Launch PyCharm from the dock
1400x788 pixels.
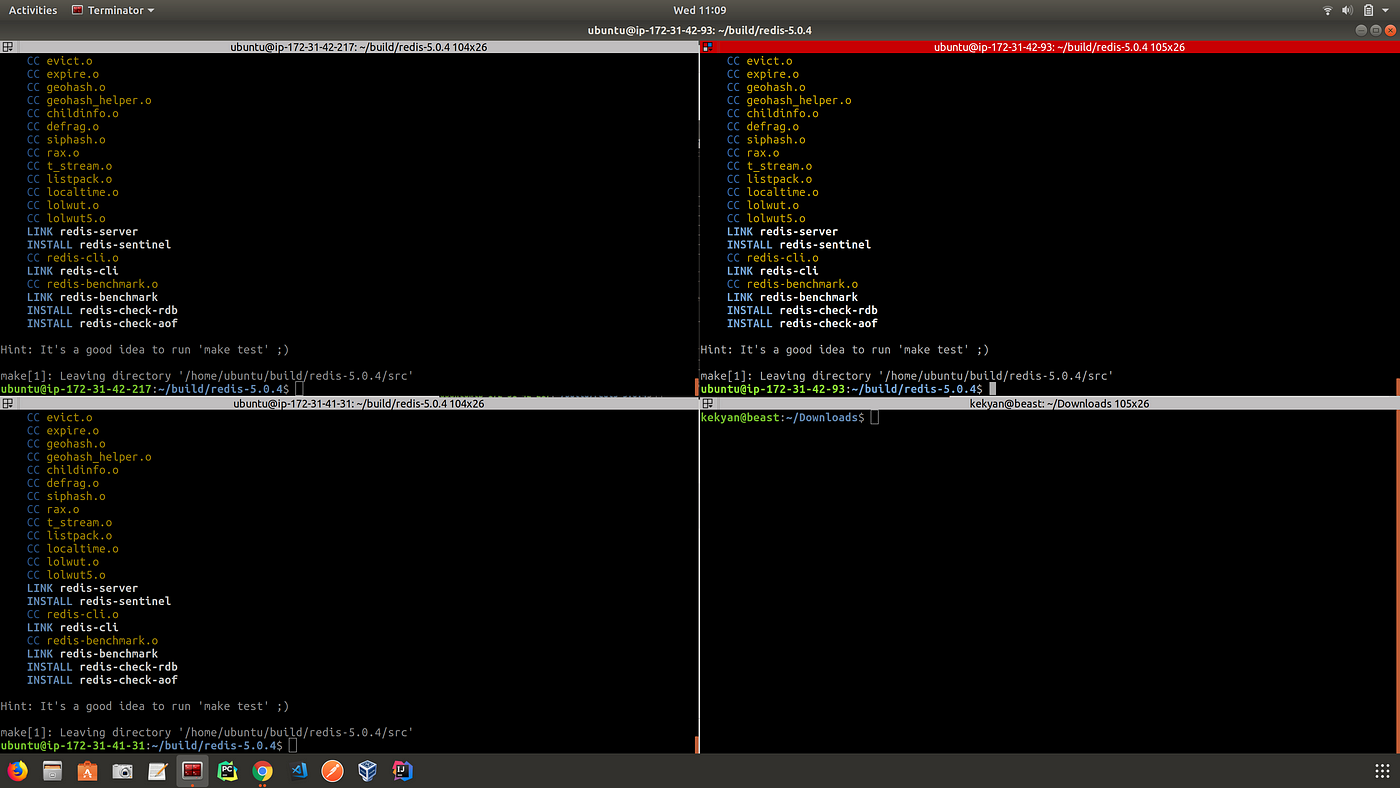pos(227,771)
